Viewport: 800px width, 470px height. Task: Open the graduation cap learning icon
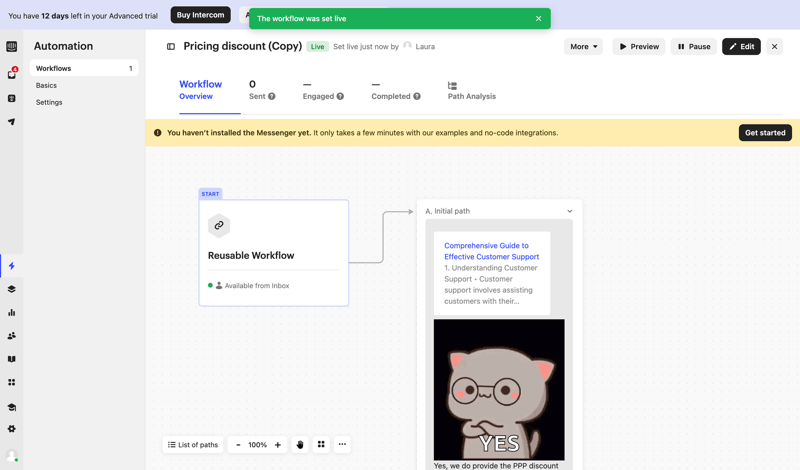pos(12,407)
